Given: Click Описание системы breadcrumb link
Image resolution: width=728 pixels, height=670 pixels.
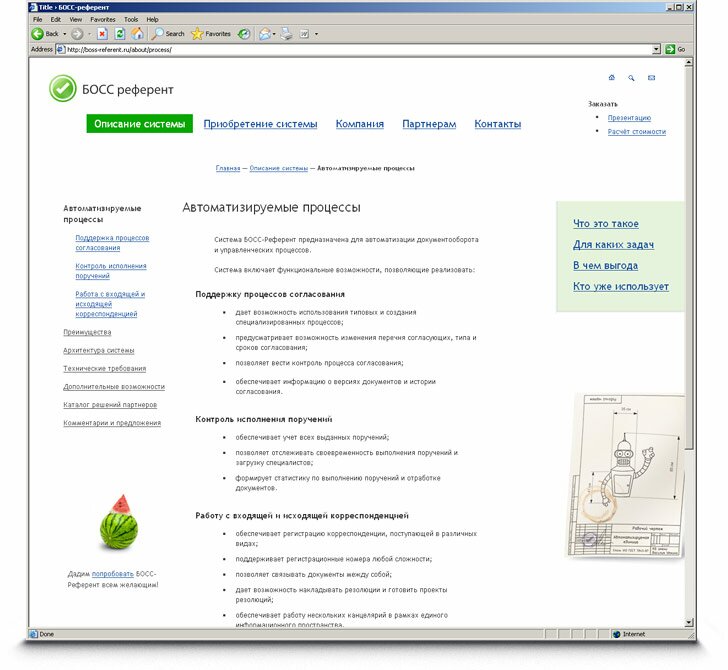Looking at the screenshot, I should pyautogui.click(x=279, y=168).
